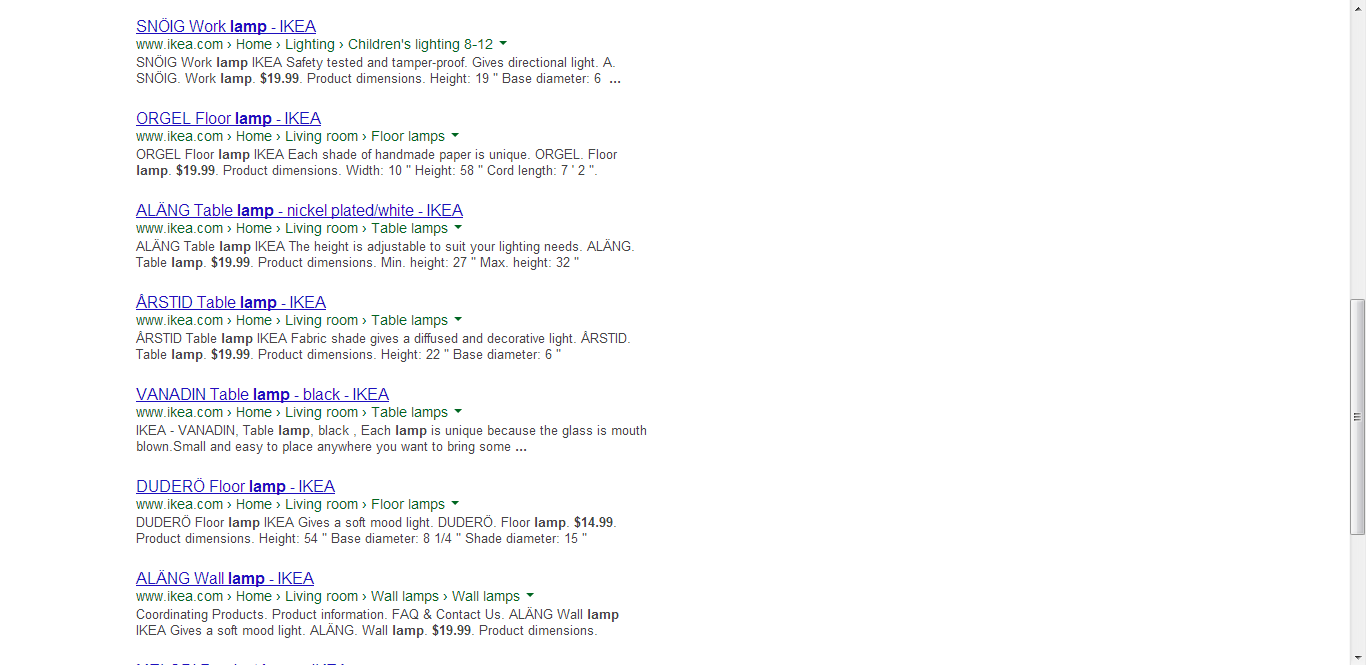The height and width of the screenshot is (665, 1368).
Task: Expand dropdown arrow after Children's lighting 8-12
Action: click(503, 44)
